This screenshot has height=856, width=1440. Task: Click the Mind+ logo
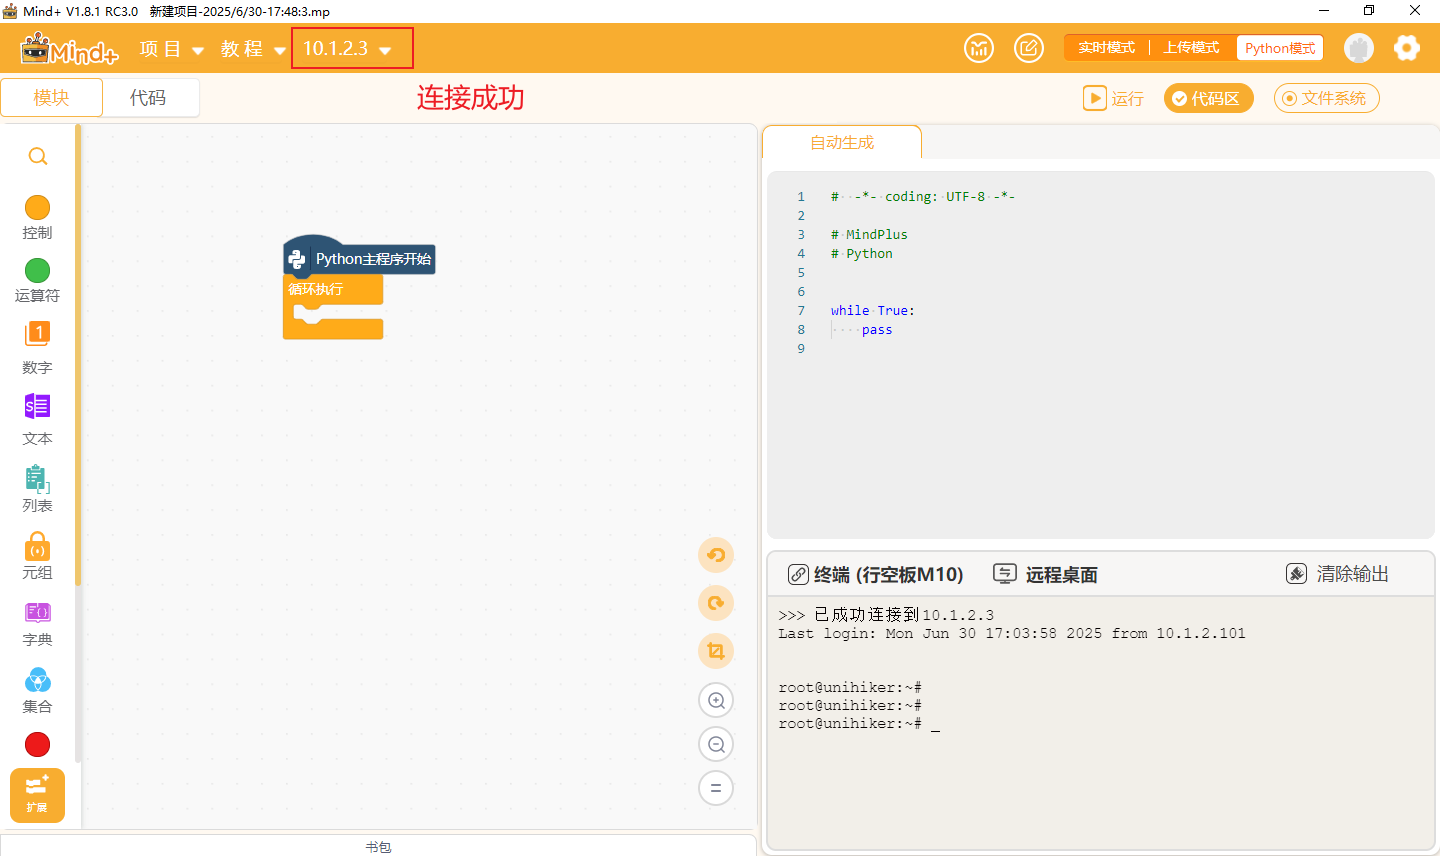pos(69,48)
